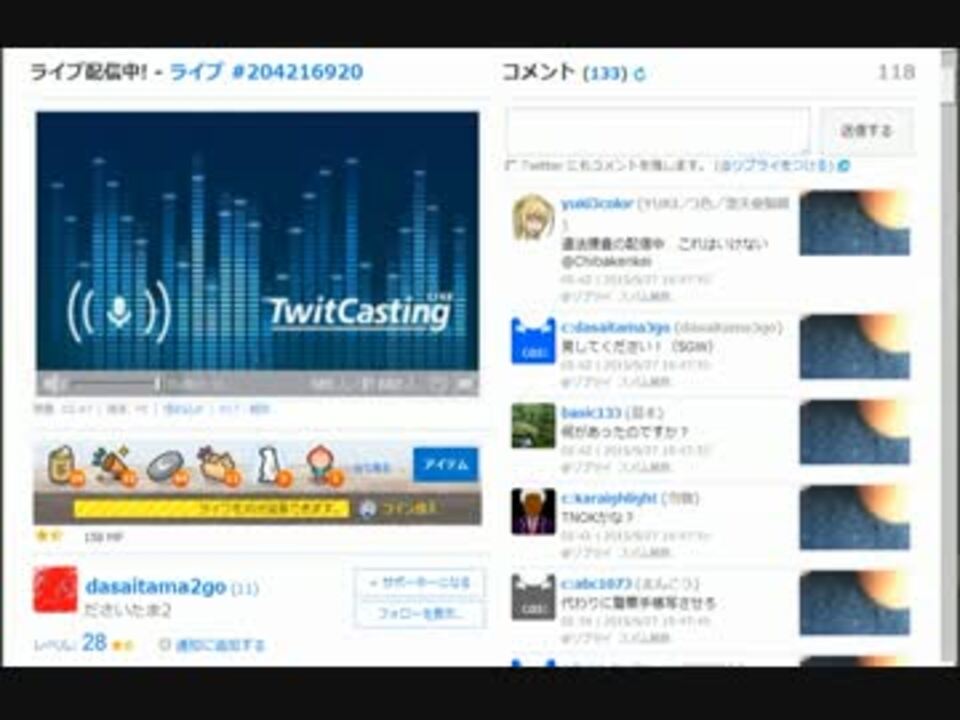Click the reply link under basic133's comment
This screenshot has height=720, width=960.
coord(585,467)
